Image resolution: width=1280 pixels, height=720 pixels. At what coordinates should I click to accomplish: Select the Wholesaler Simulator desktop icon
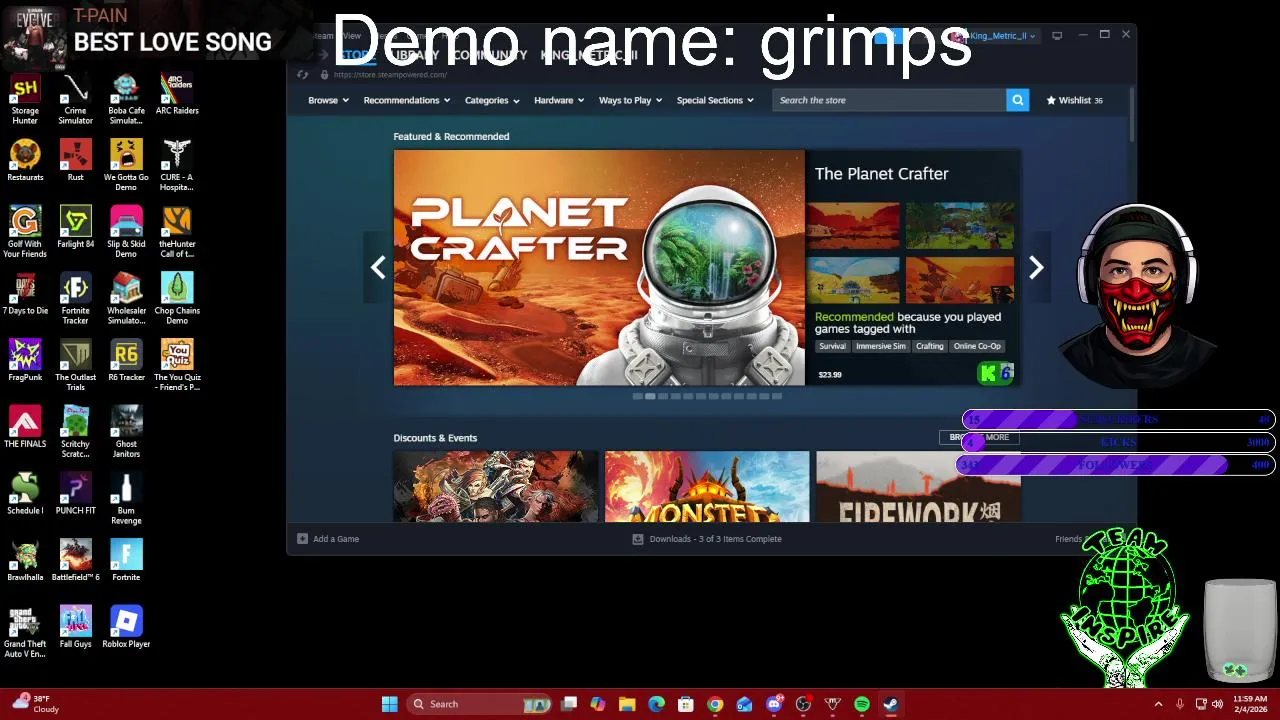point(126,299)
